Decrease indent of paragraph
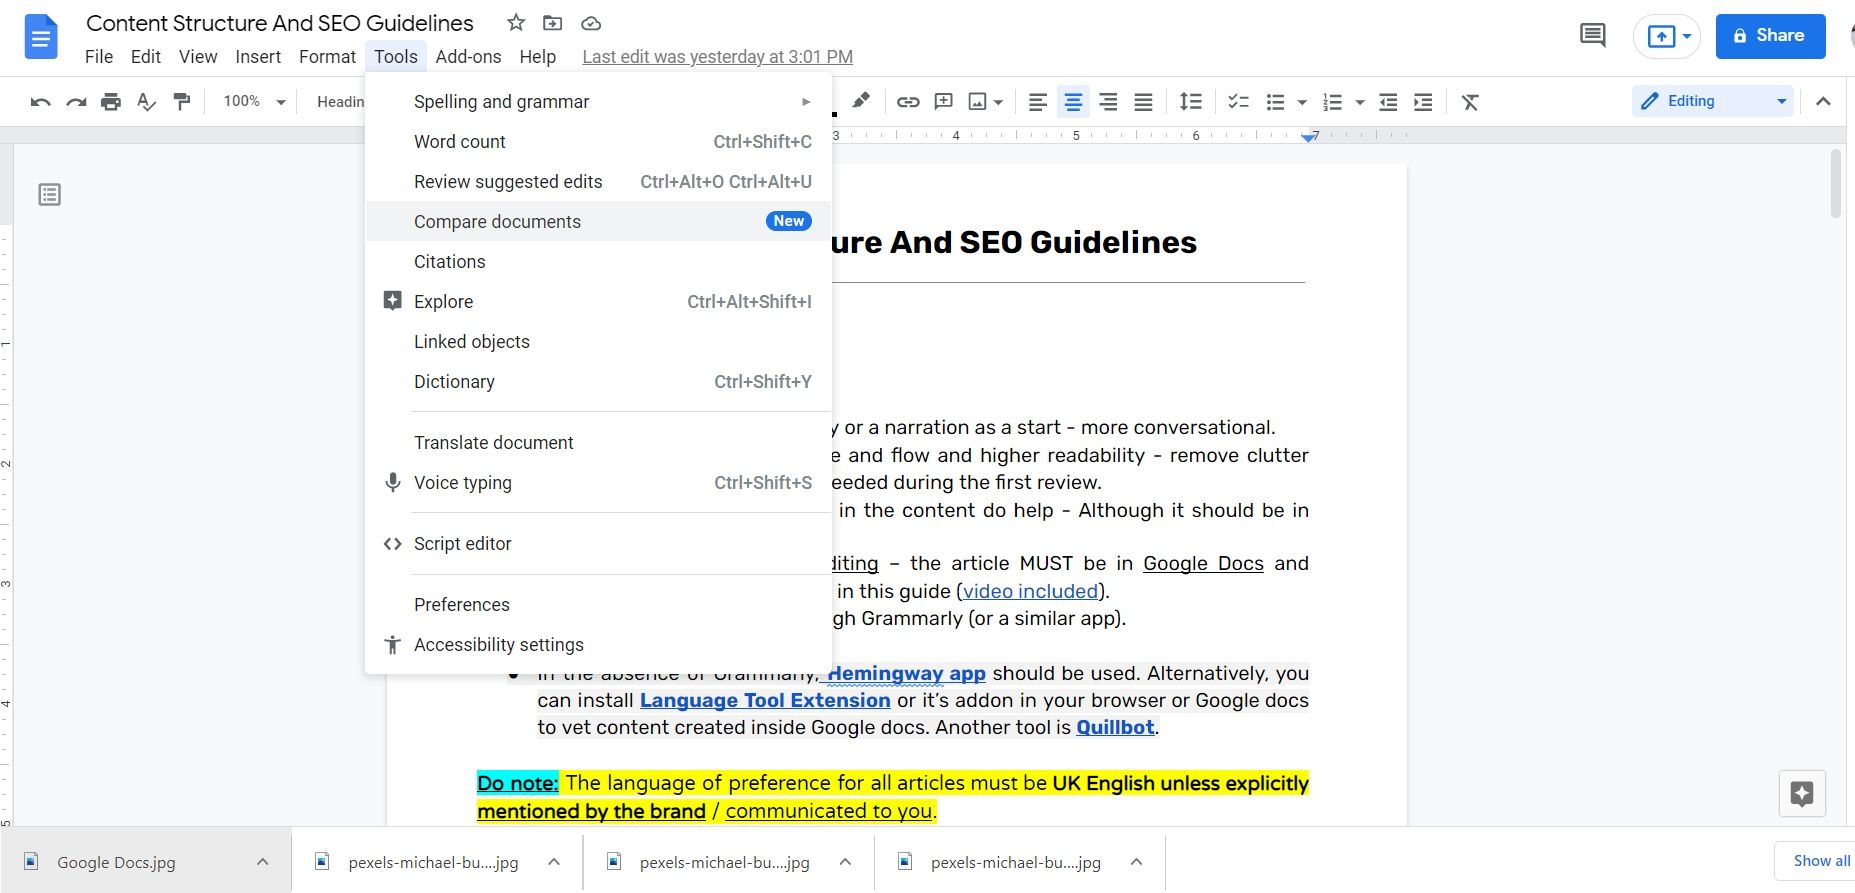Image resolution: width=1855 pixels, height=893 pixels. 1388,102
